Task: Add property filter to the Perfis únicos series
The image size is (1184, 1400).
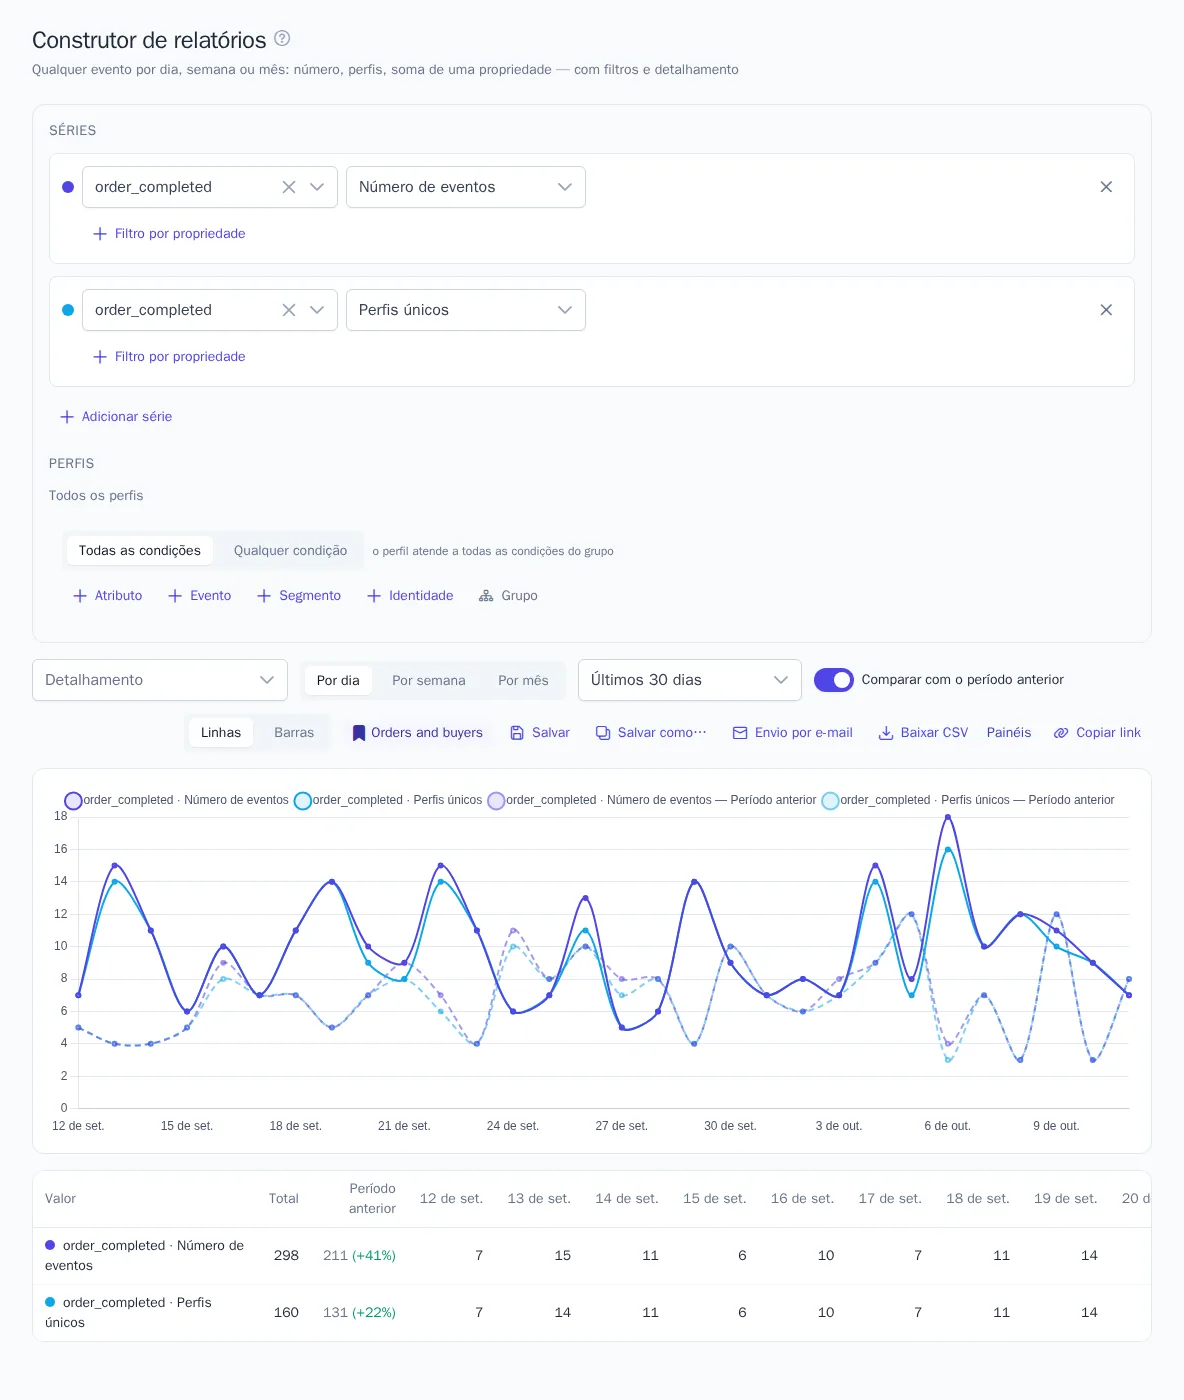Action: (169, 356)
